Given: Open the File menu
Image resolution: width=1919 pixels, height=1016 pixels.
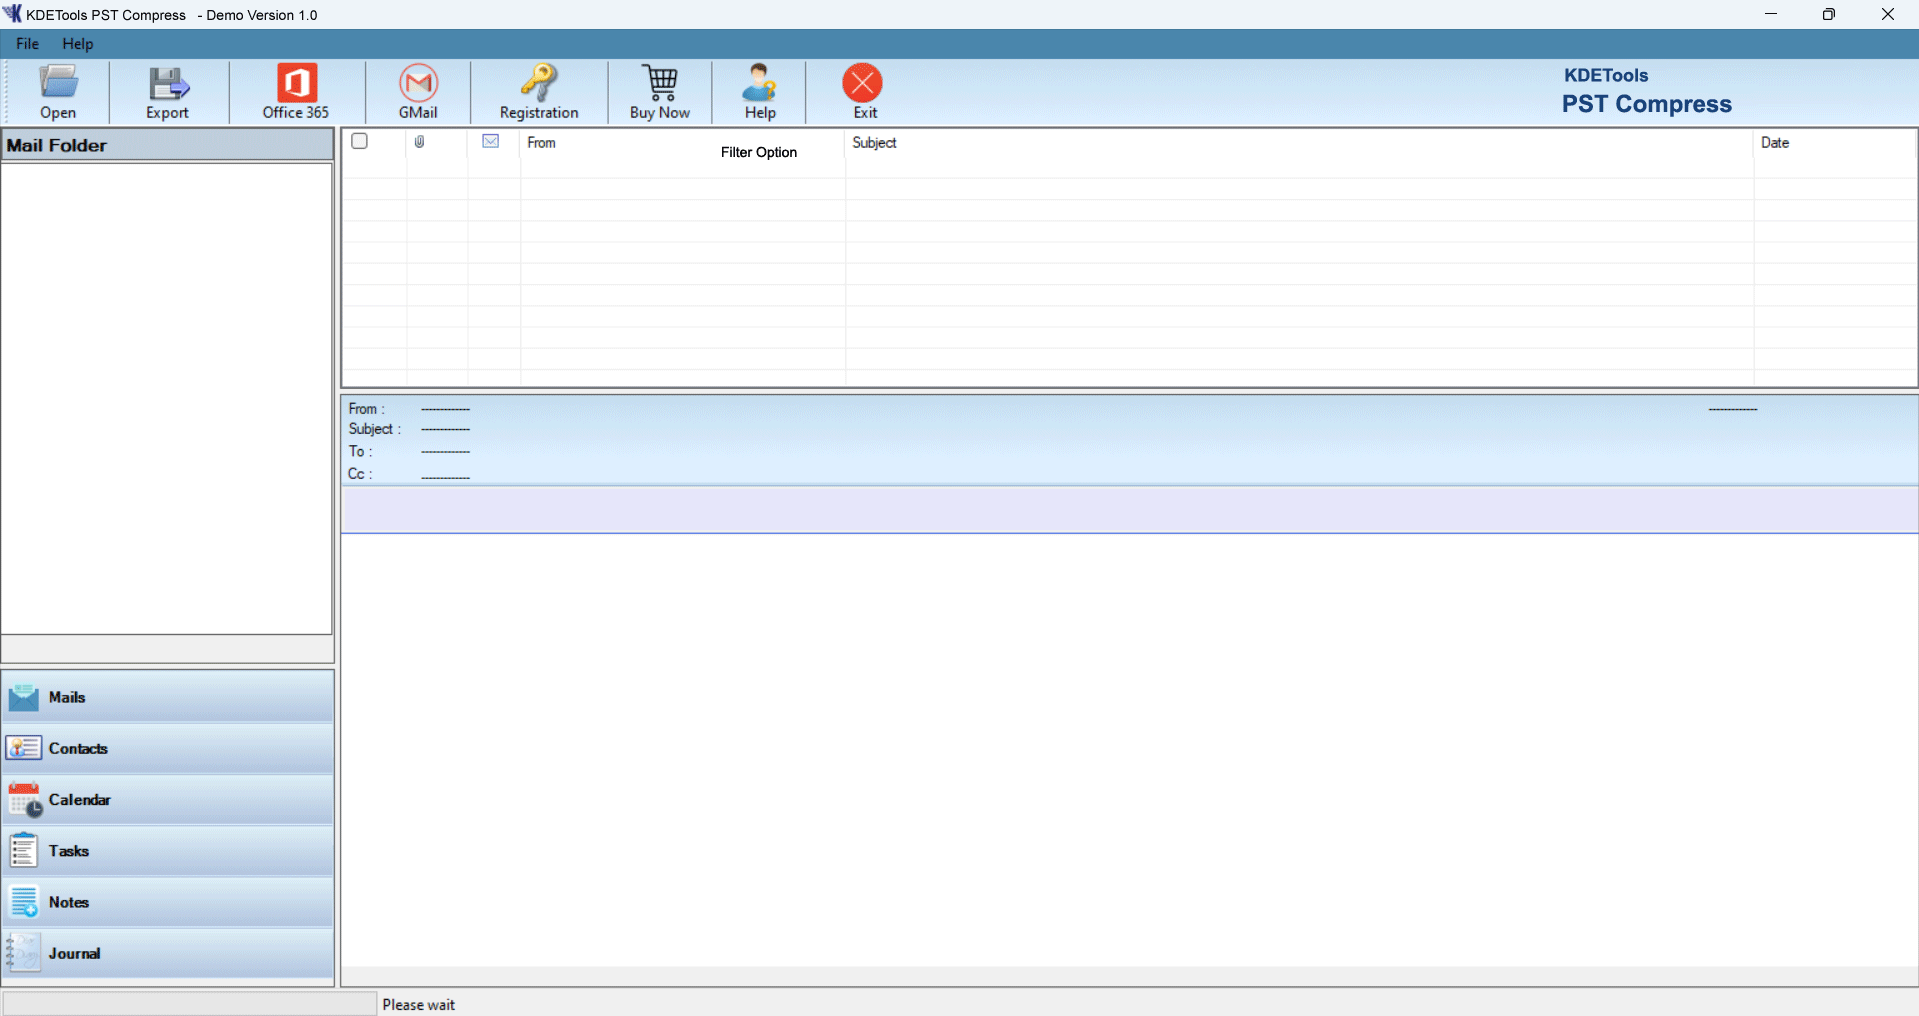Looking at the screenshot, I should tap(27, 44).
